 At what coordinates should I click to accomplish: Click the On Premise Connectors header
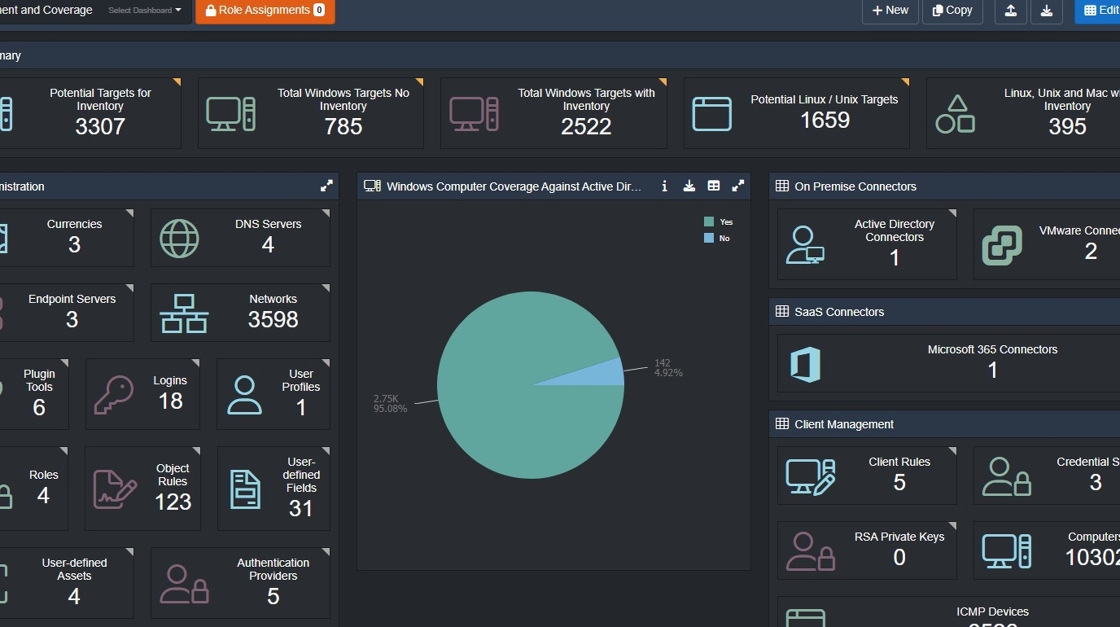pyautogui.click(x=855, y=186)
